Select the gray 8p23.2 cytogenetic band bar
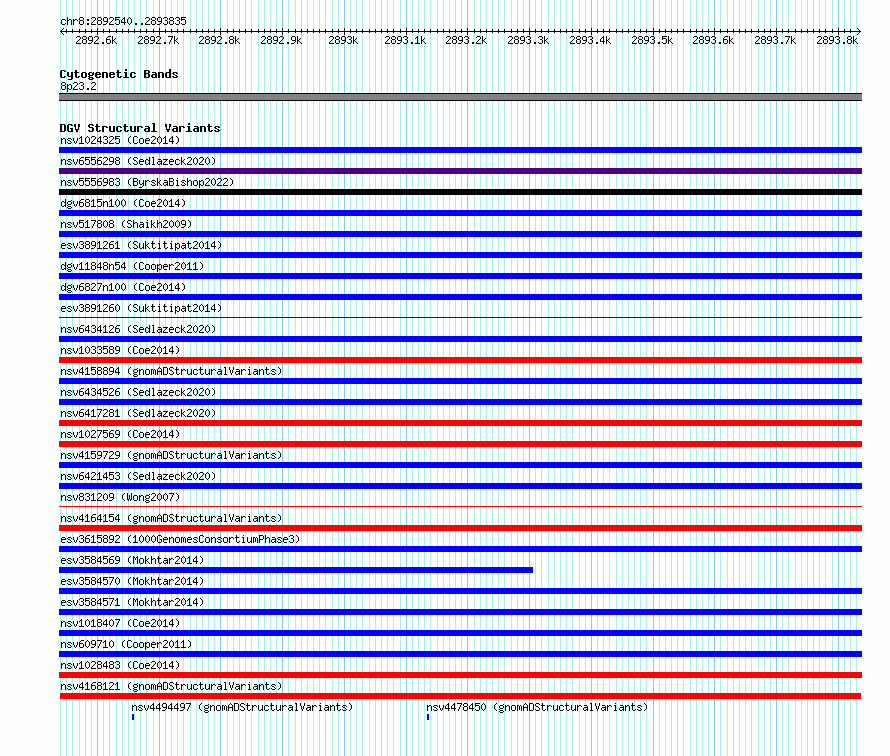This screenshot has width=890, height=756. 460,97
